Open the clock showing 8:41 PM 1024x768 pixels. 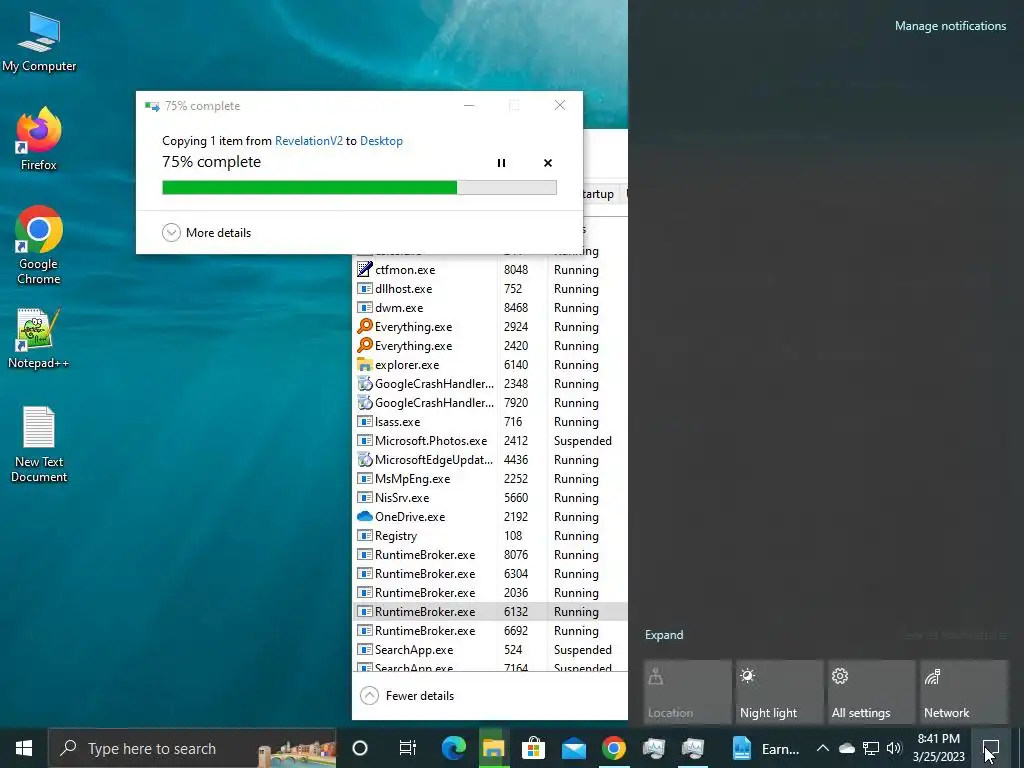click(x=938, y=748)
